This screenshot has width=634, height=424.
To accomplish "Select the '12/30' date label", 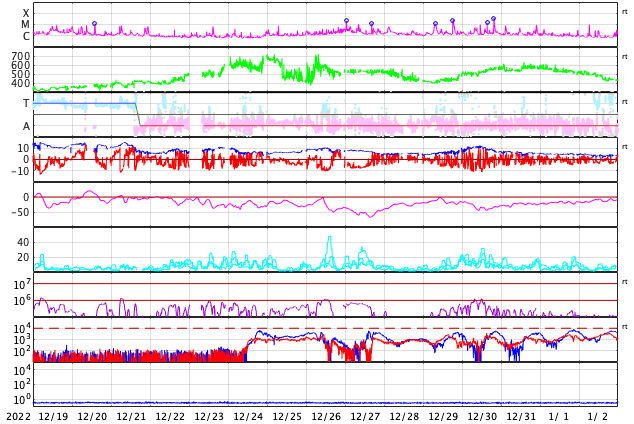I will pyautogui.click(x=482, y=417).
